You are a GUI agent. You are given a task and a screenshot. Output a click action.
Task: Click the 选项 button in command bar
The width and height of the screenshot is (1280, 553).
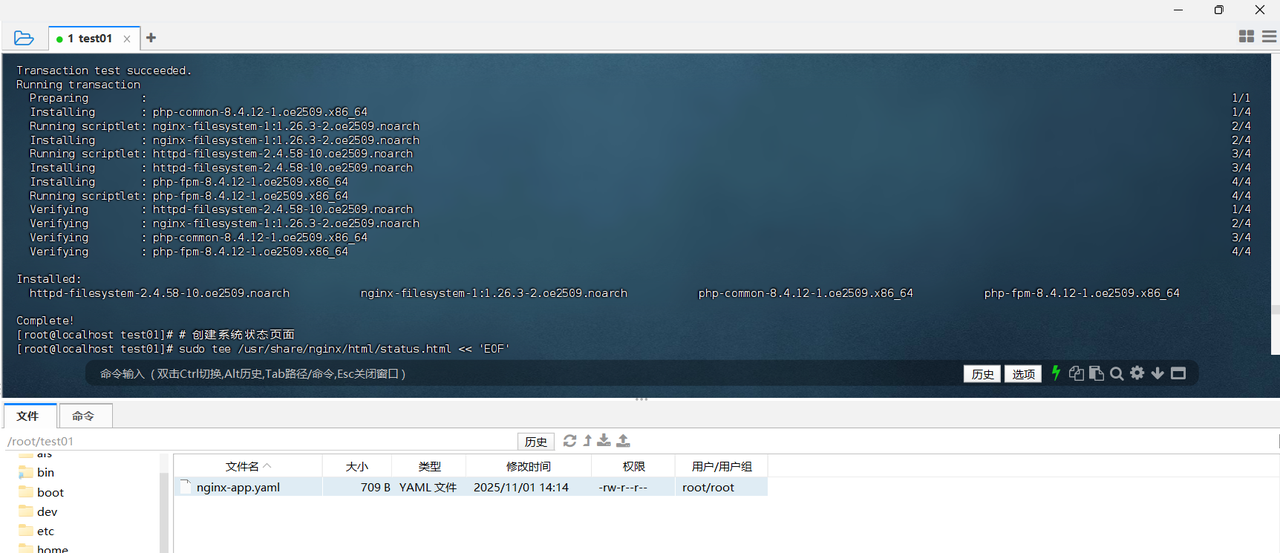click(x=1024, y=374)
